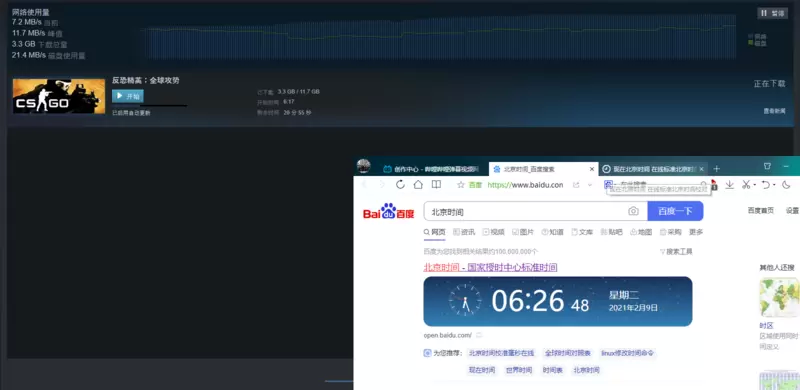Image resolution: width=800 pixels, height=390 pixels.
Task: Select the 地图 search category tab
Action: coord(641,232)
